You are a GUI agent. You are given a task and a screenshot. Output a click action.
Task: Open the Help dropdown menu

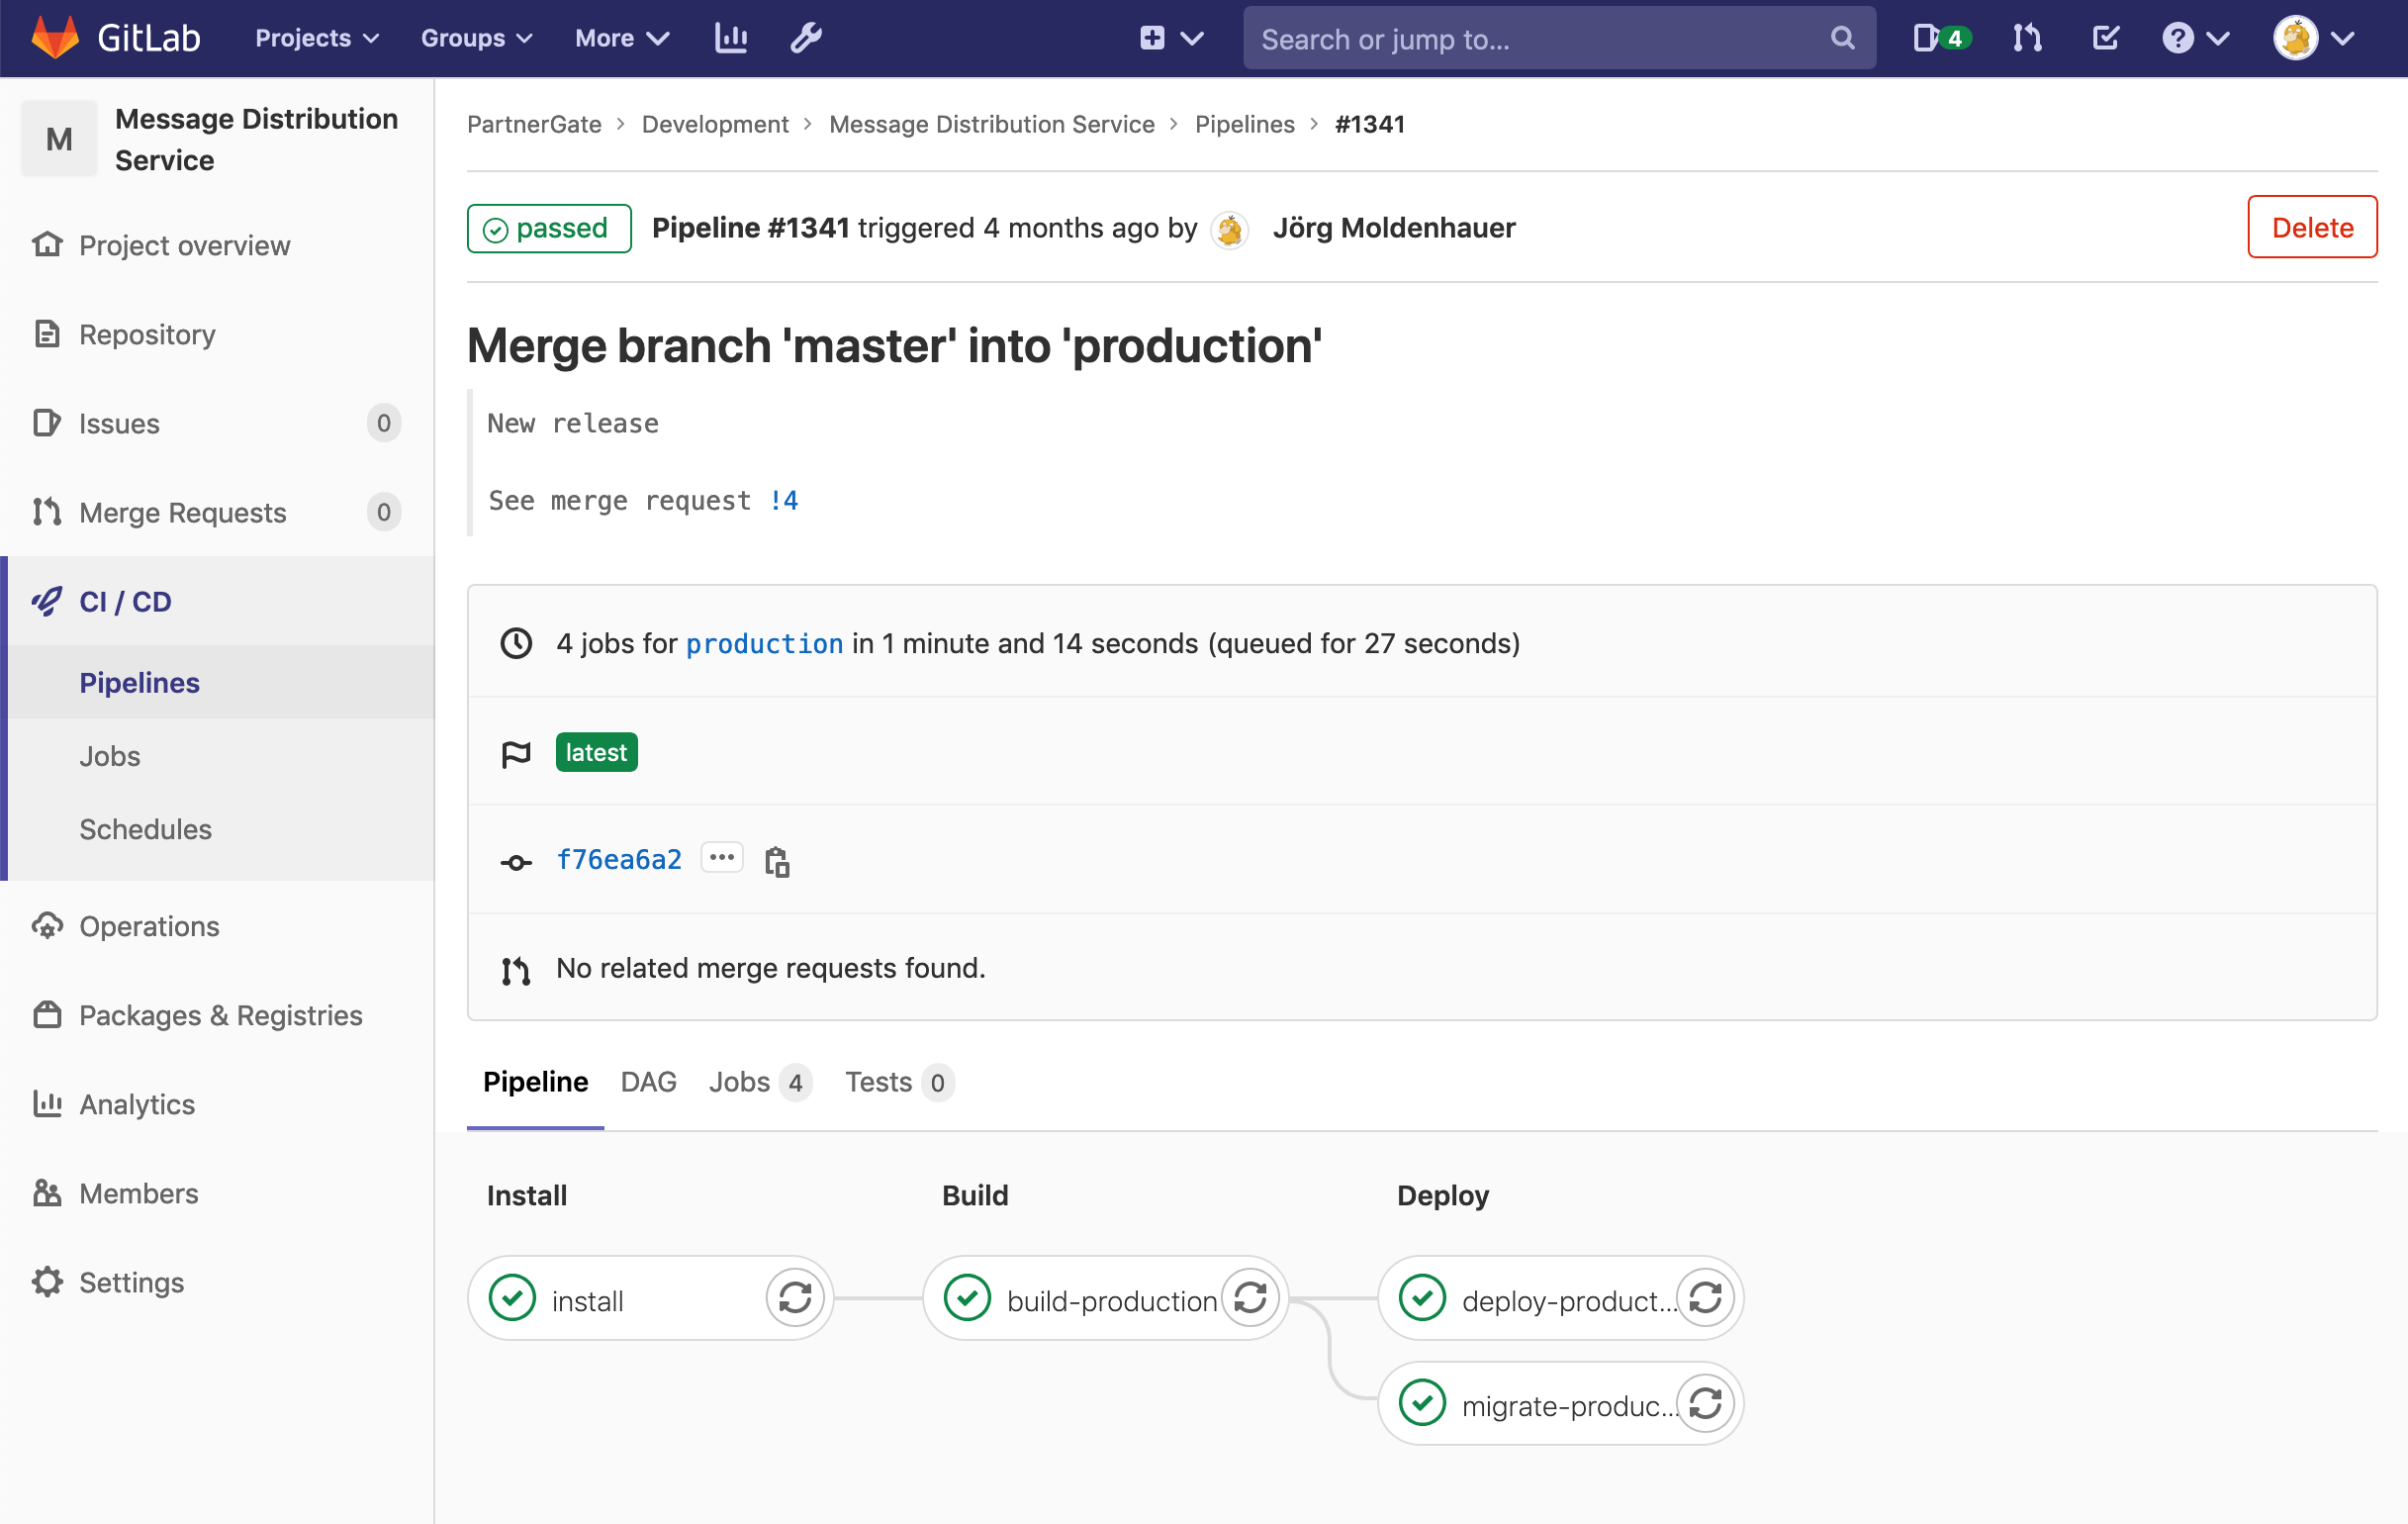(x=2194, y=38)
